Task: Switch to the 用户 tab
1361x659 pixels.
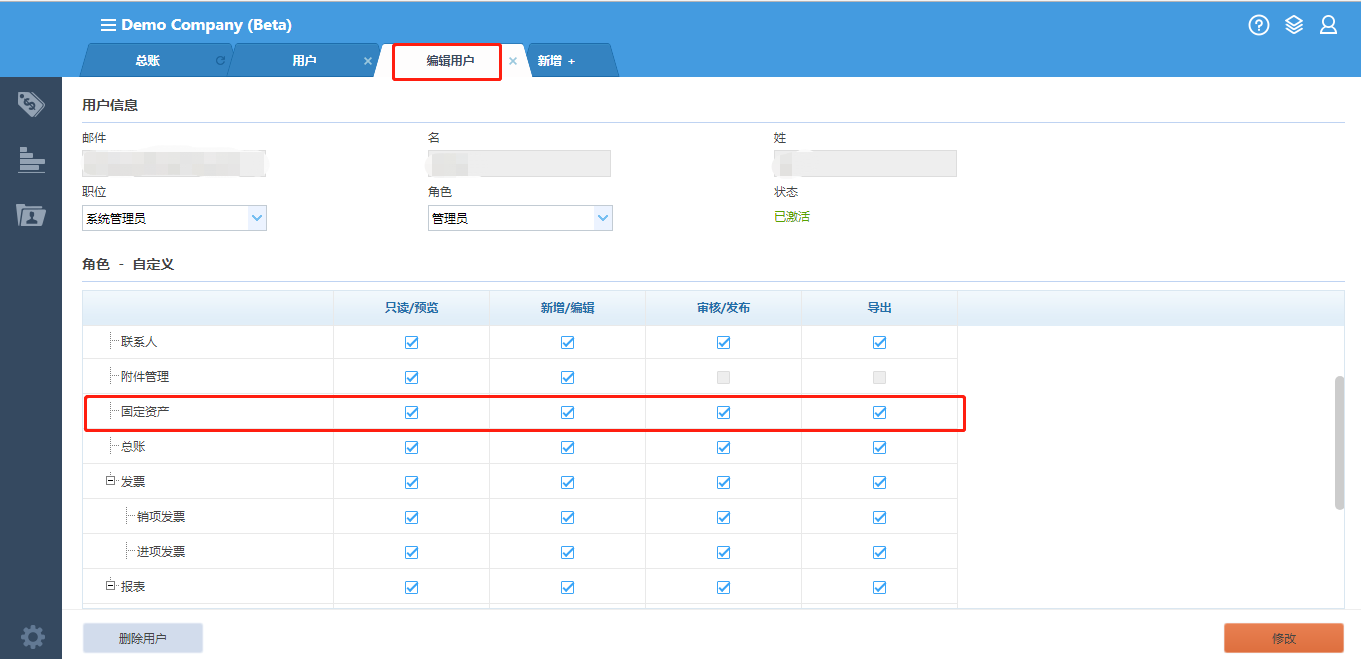Action: (304, 61)
